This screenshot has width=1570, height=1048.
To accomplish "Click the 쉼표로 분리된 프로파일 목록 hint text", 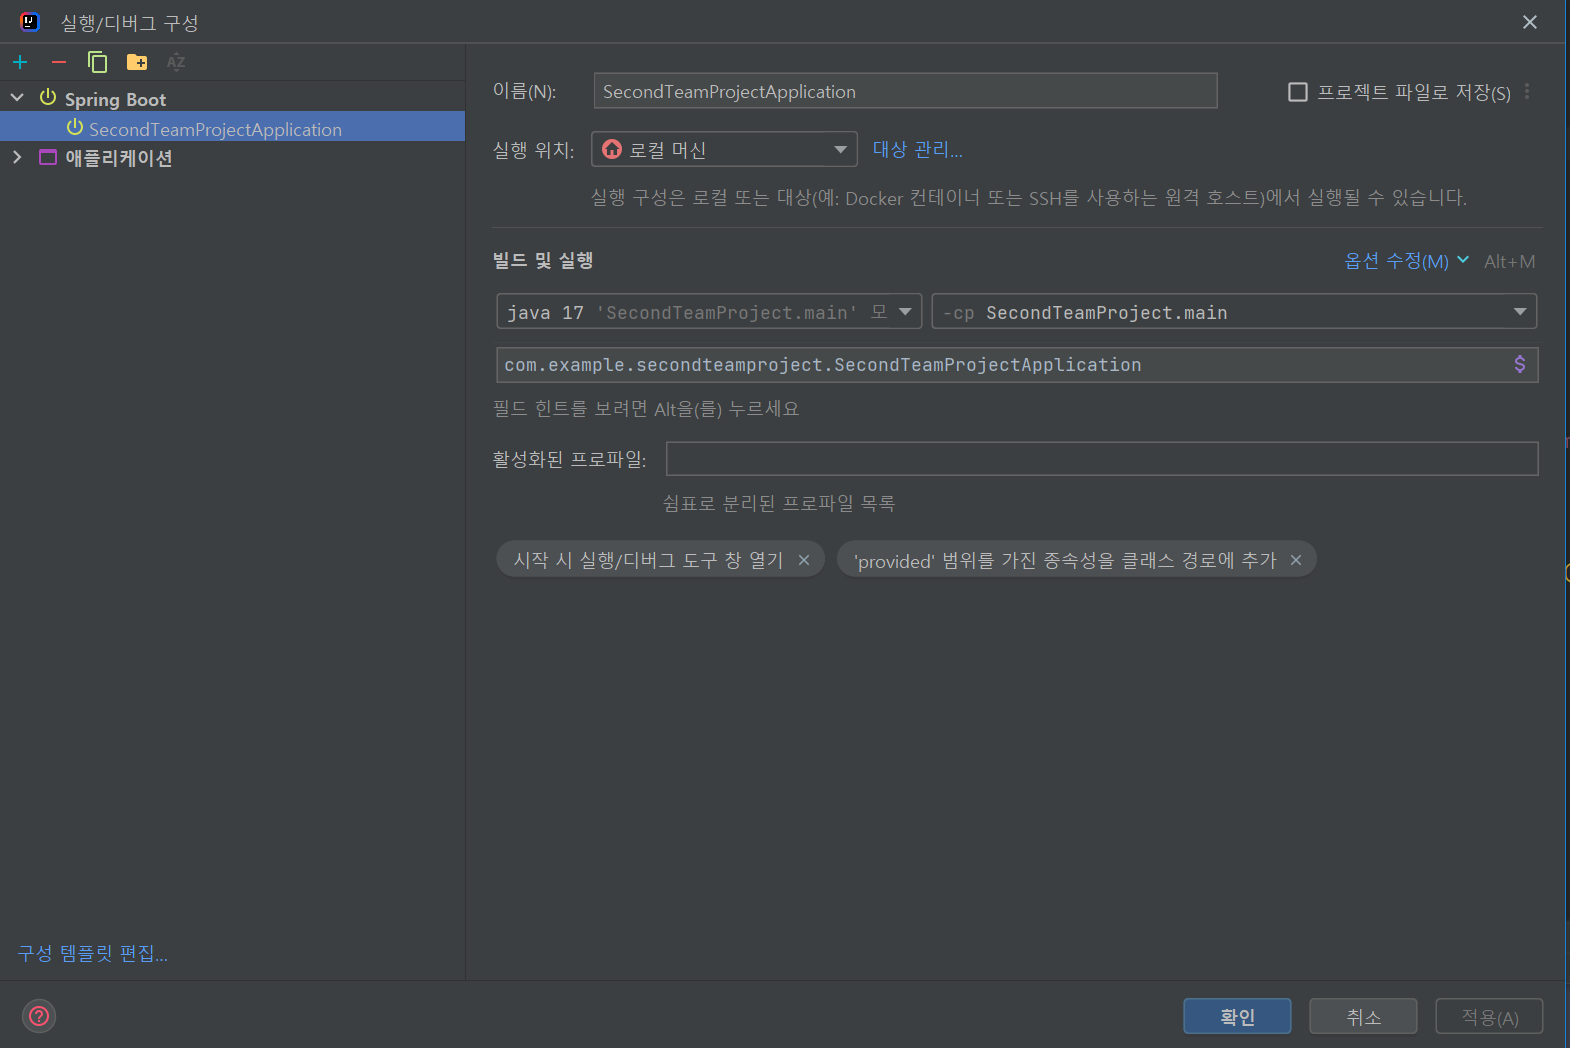I will click(779, 503).
